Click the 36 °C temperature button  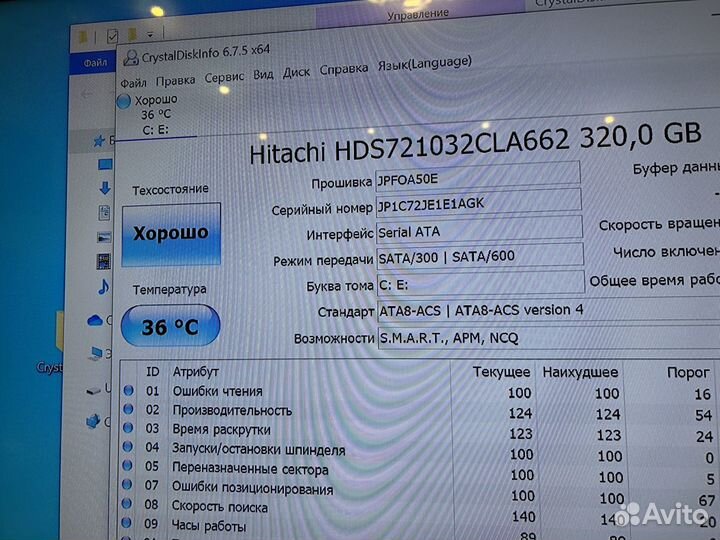tap(170, 326)
